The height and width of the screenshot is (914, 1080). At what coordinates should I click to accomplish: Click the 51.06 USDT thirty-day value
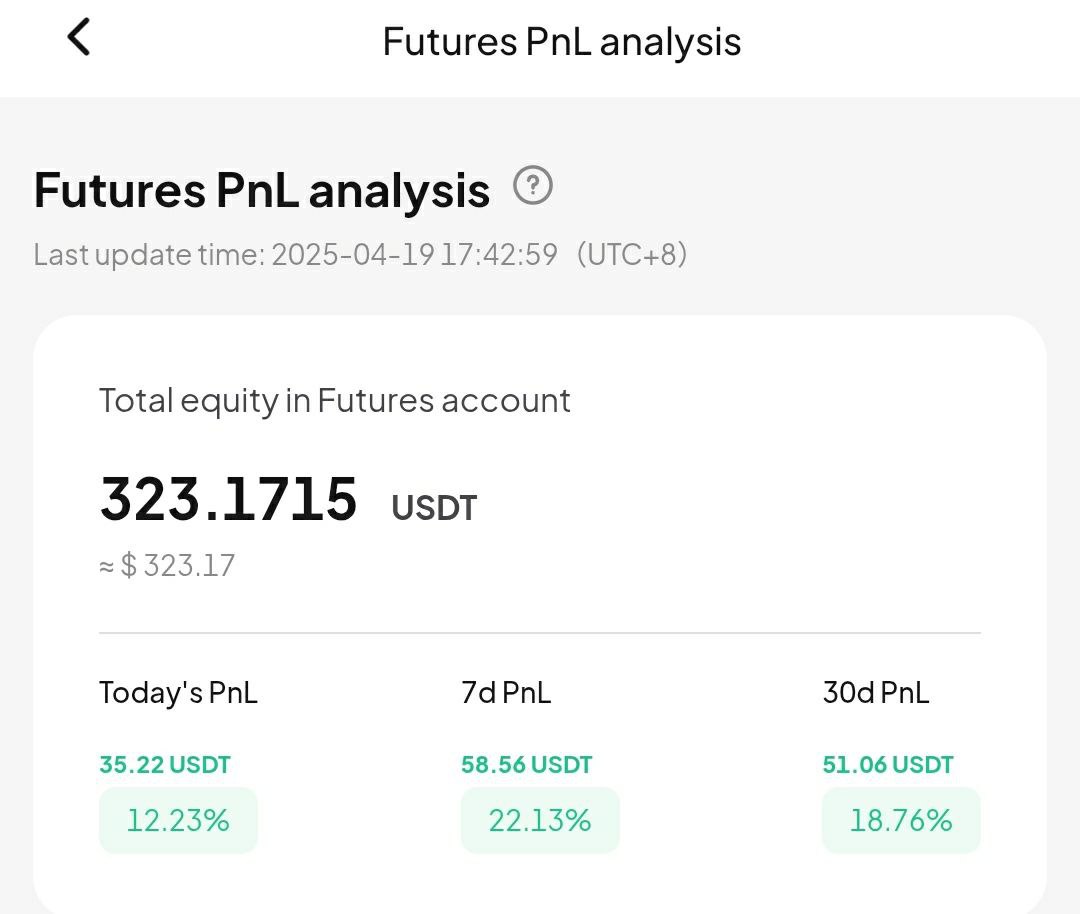(888, 765)
